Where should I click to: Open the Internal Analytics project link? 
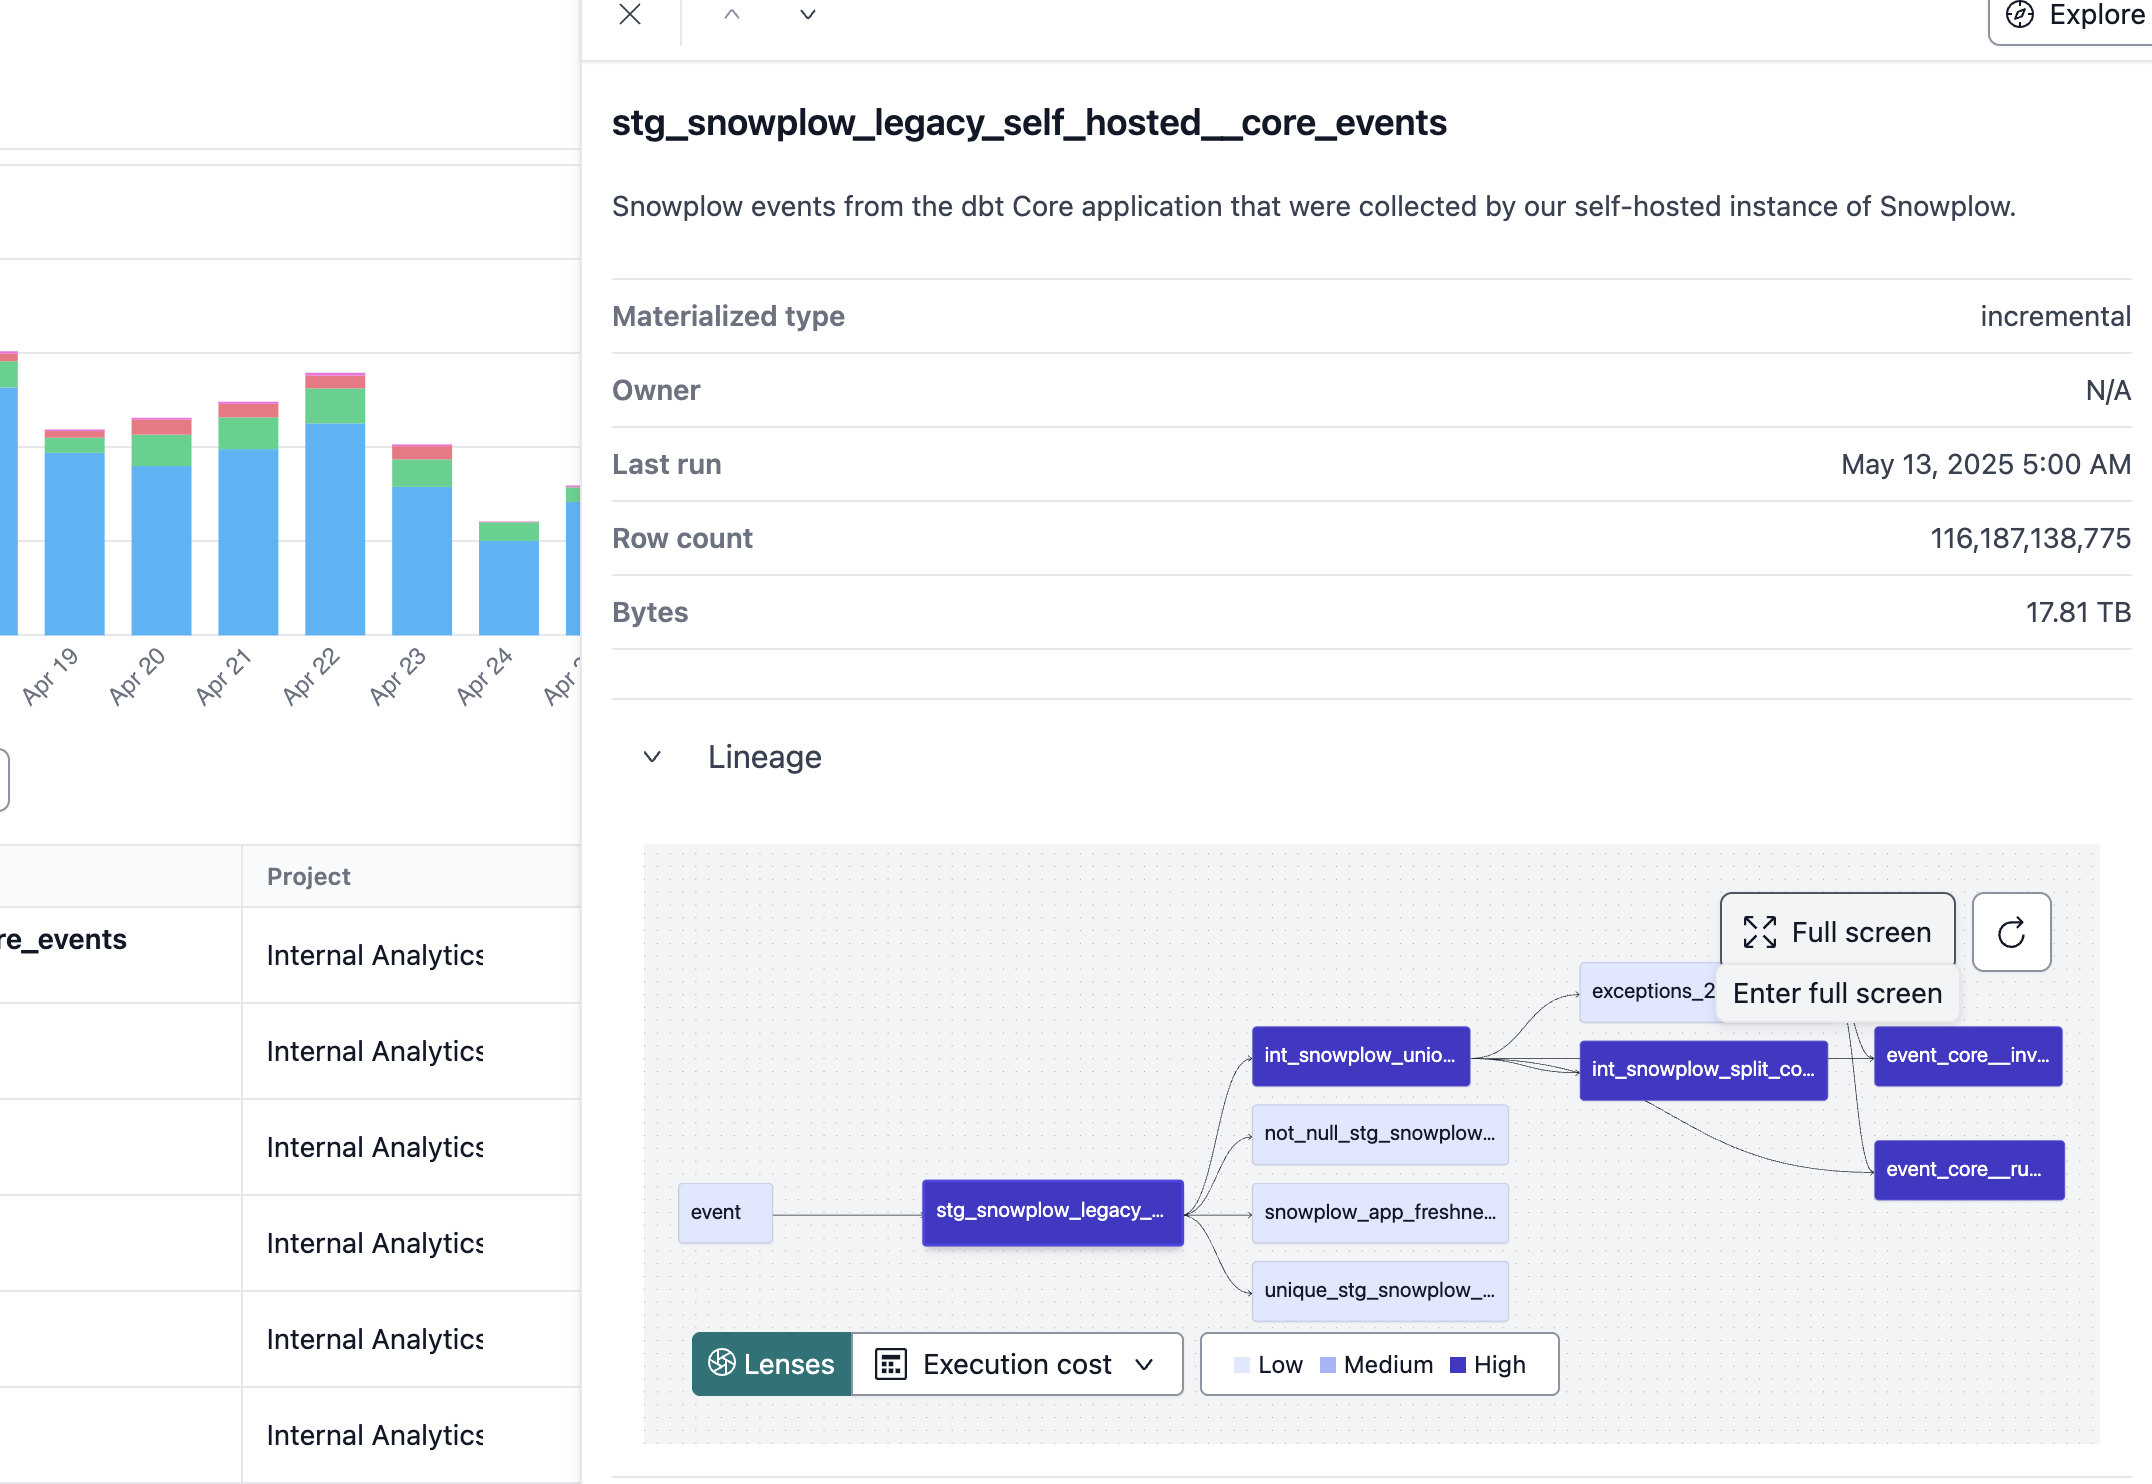tap(374, 955)
